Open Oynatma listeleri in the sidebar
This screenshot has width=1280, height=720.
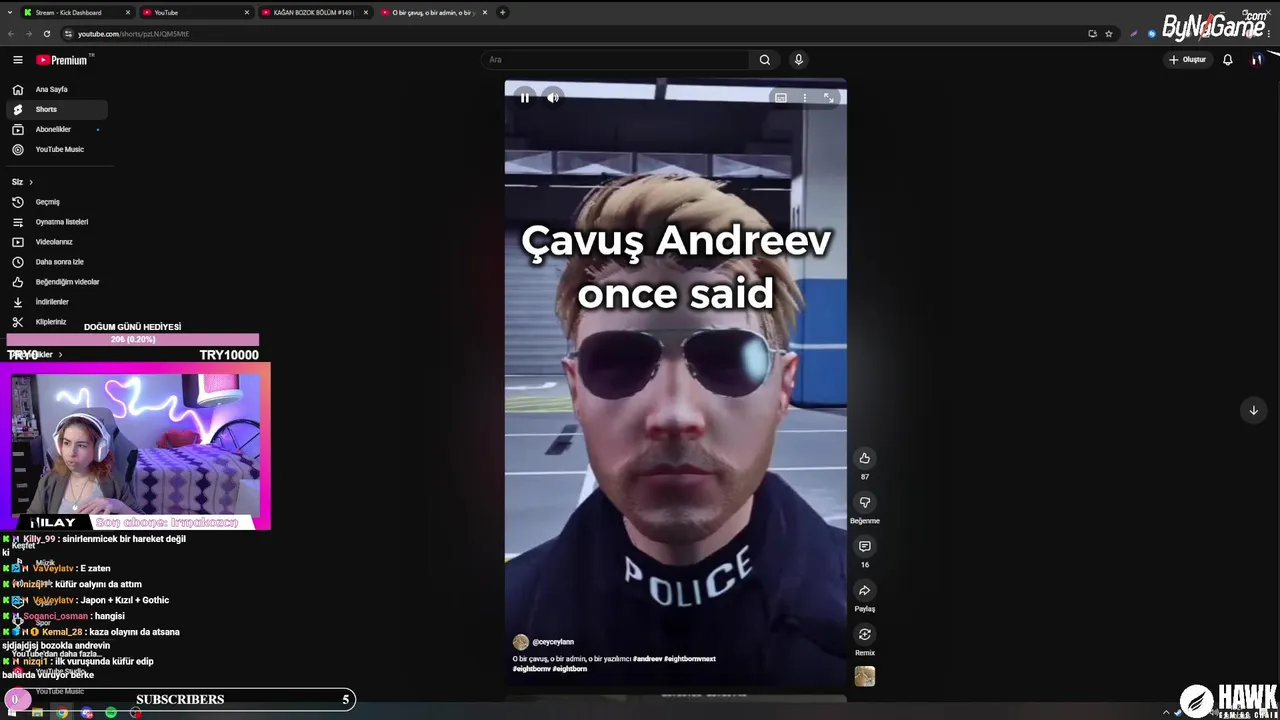(56, 222)
